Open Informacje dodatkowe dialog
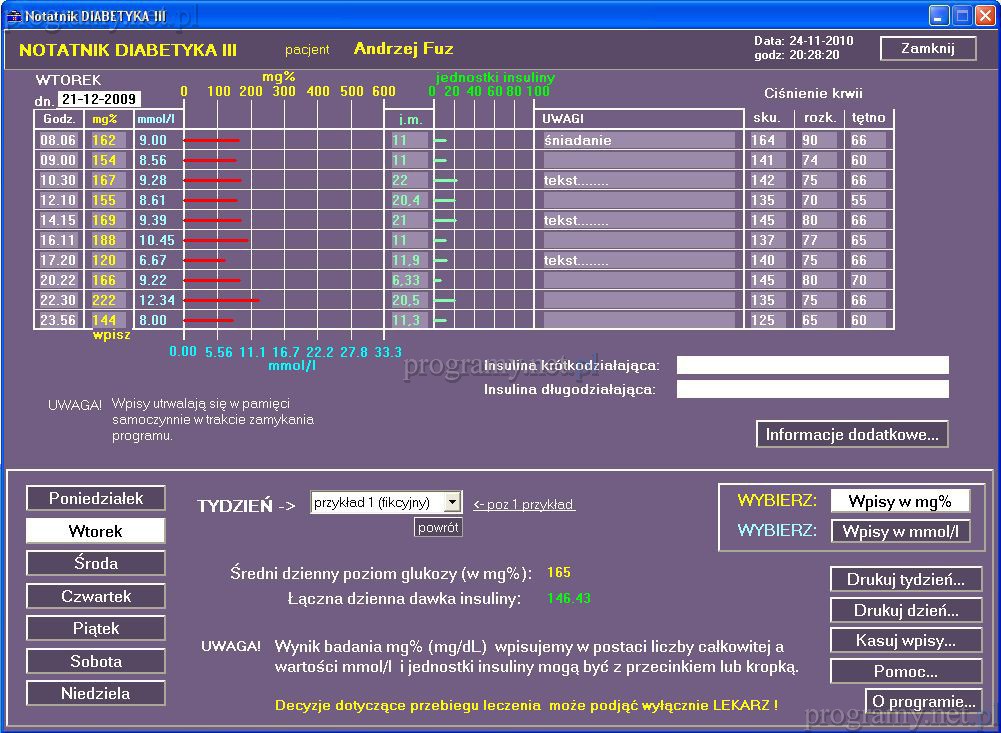This screenshot has height=733, width=1001. point(851,434)
